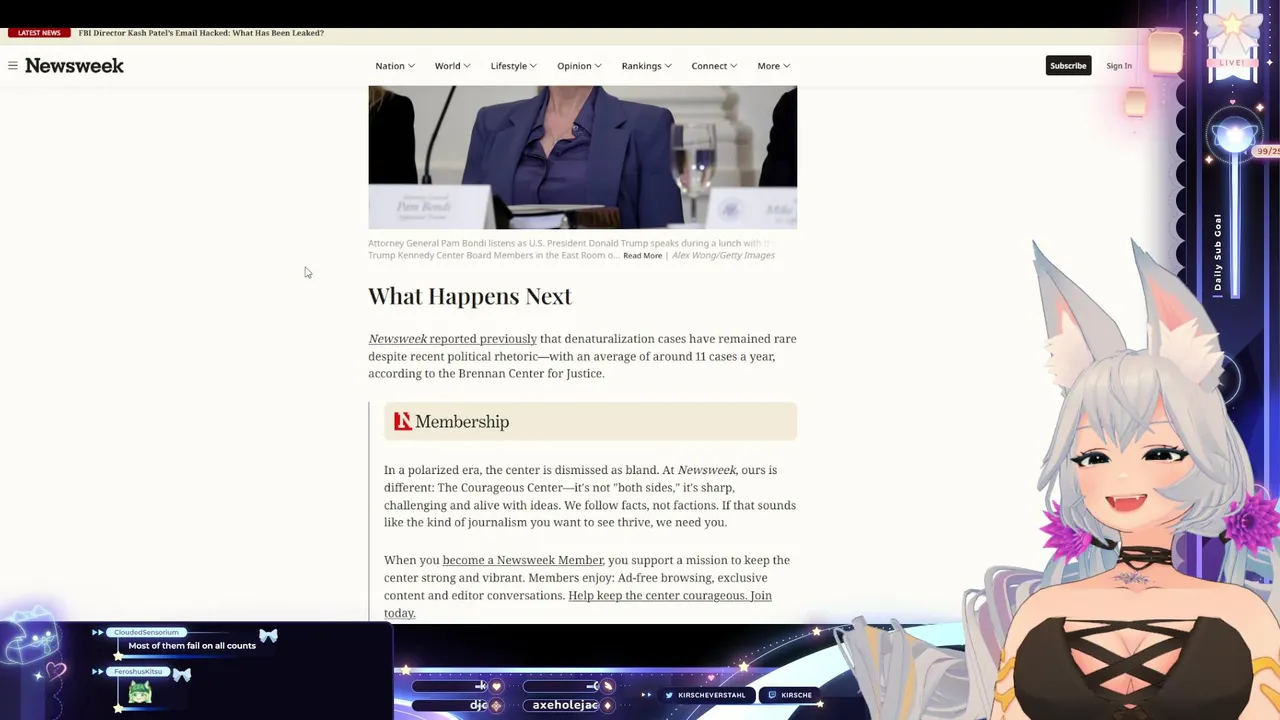Click the become a Newsweek Member link
Viewport: 1280px width, 720px height.
pyautogui.click(x=523, y=560)
